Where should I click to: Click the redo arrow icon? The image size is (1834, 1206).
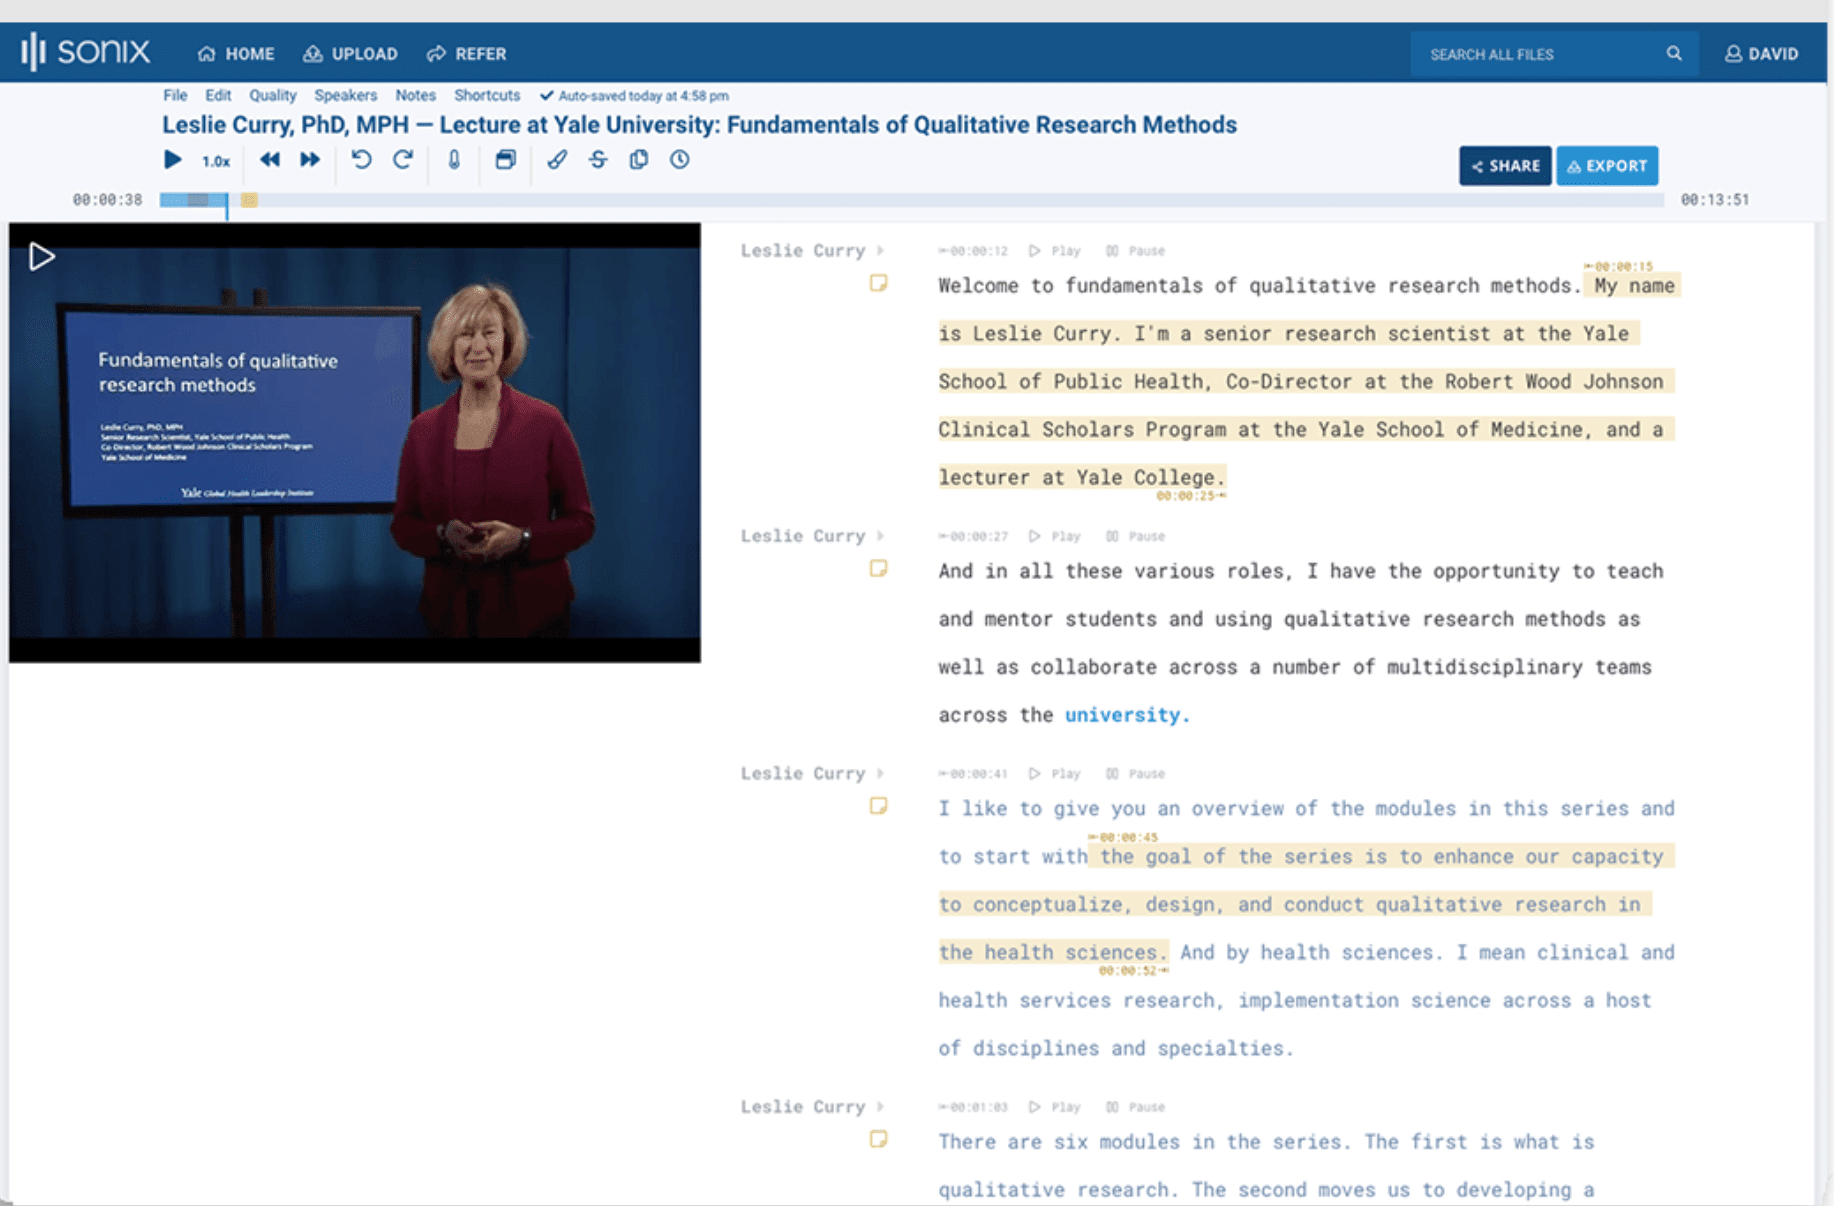coord(403,160)
